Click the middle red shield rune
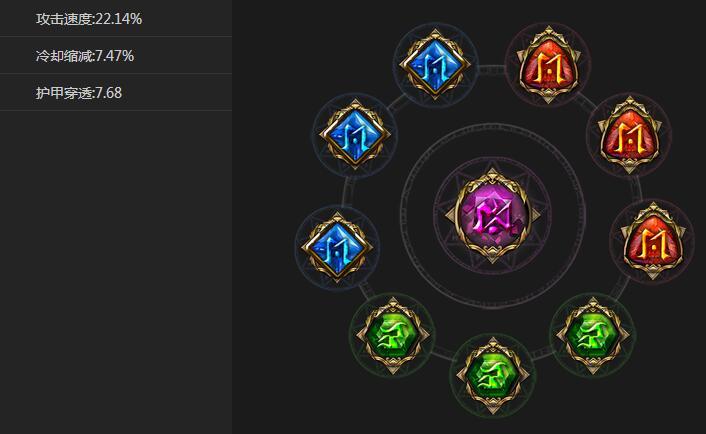706x434 pixels. [629, 135]
